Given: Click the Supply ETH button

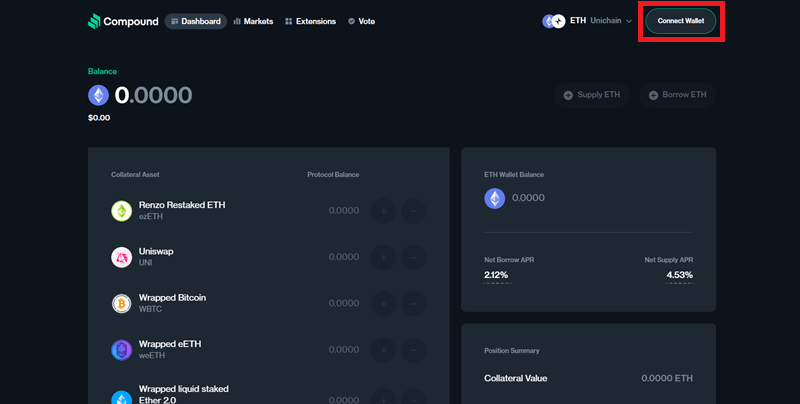Looking at the screenshot, I should pyautogui.click(x=592, y=95).
